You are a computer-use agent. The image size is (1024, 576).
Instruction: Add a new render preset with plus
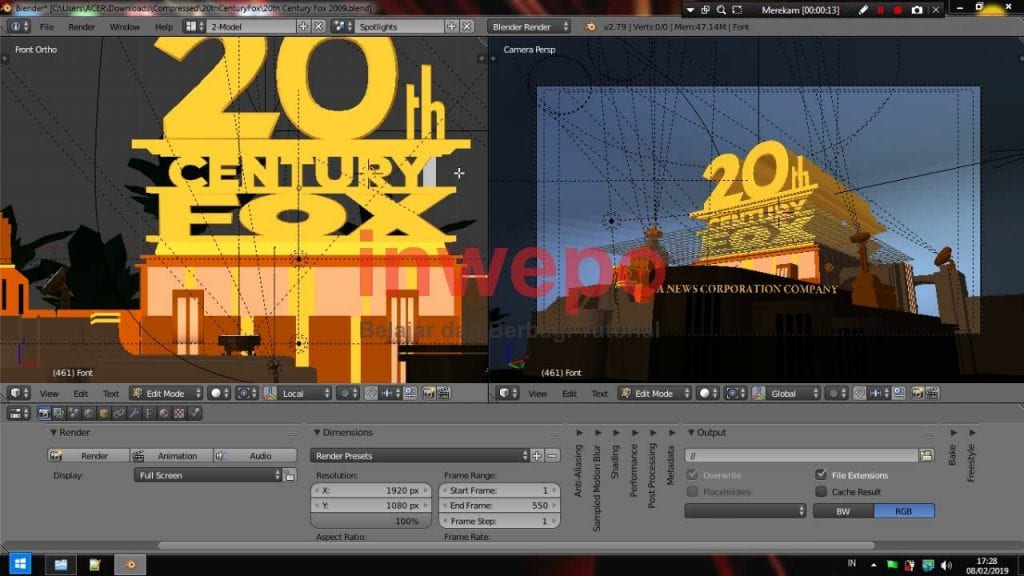(x=537, y=455)
